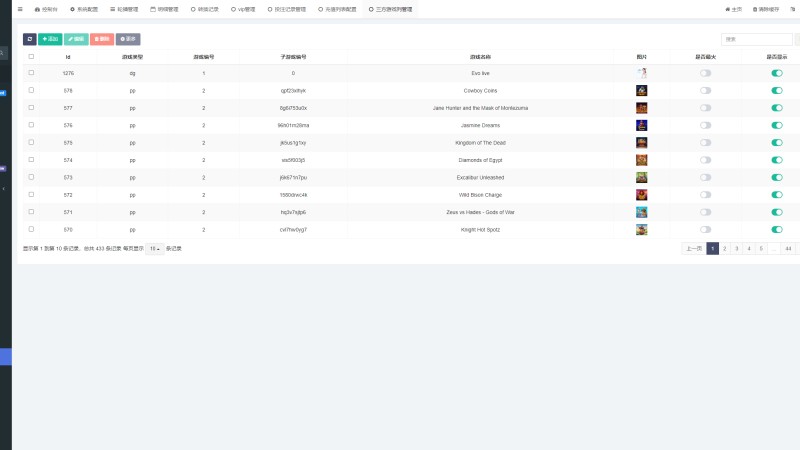Select the checkbox for Evo live row
Screen dimensions: 800x450
[x=31, y=73]
